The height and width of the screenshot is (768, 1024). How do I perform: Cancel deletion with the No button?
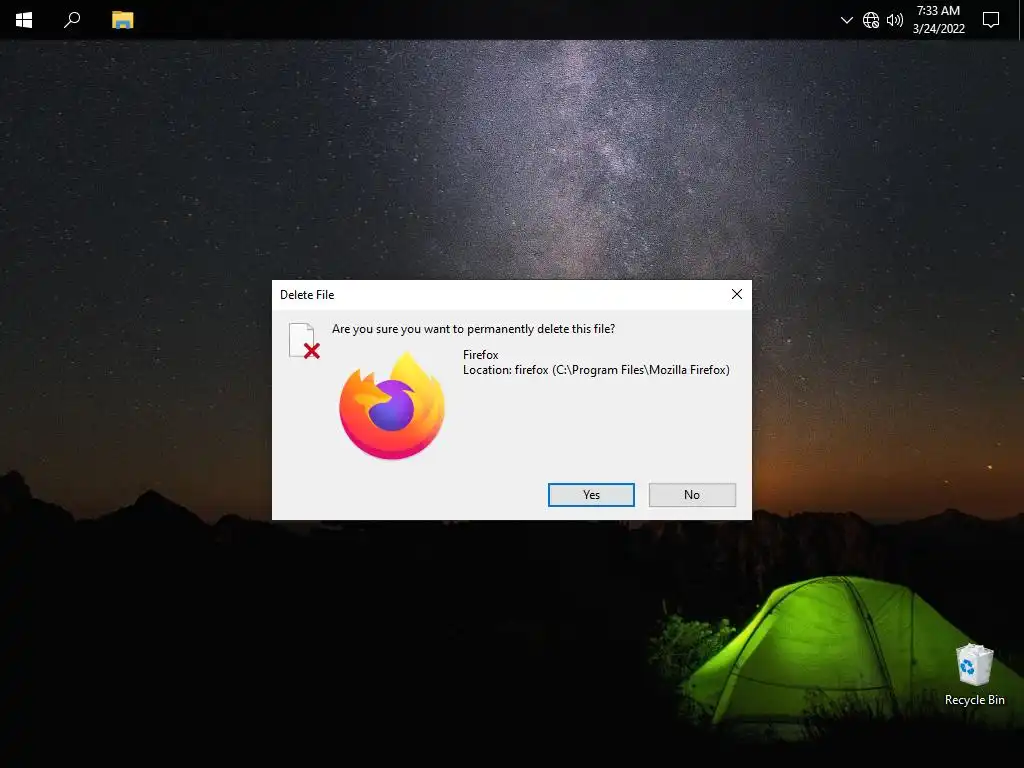tap(692, 495)
